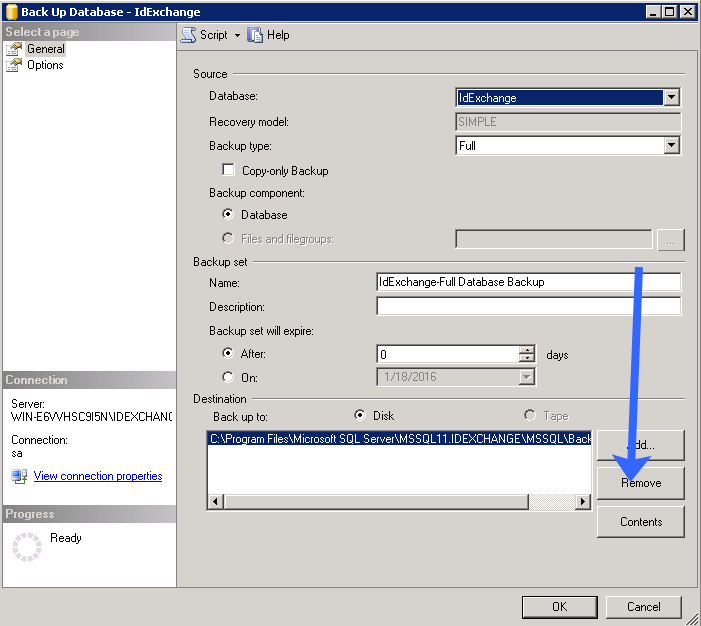Select the expire On radio button
This screenshot has width=701, height=626.
click(228, 377)
